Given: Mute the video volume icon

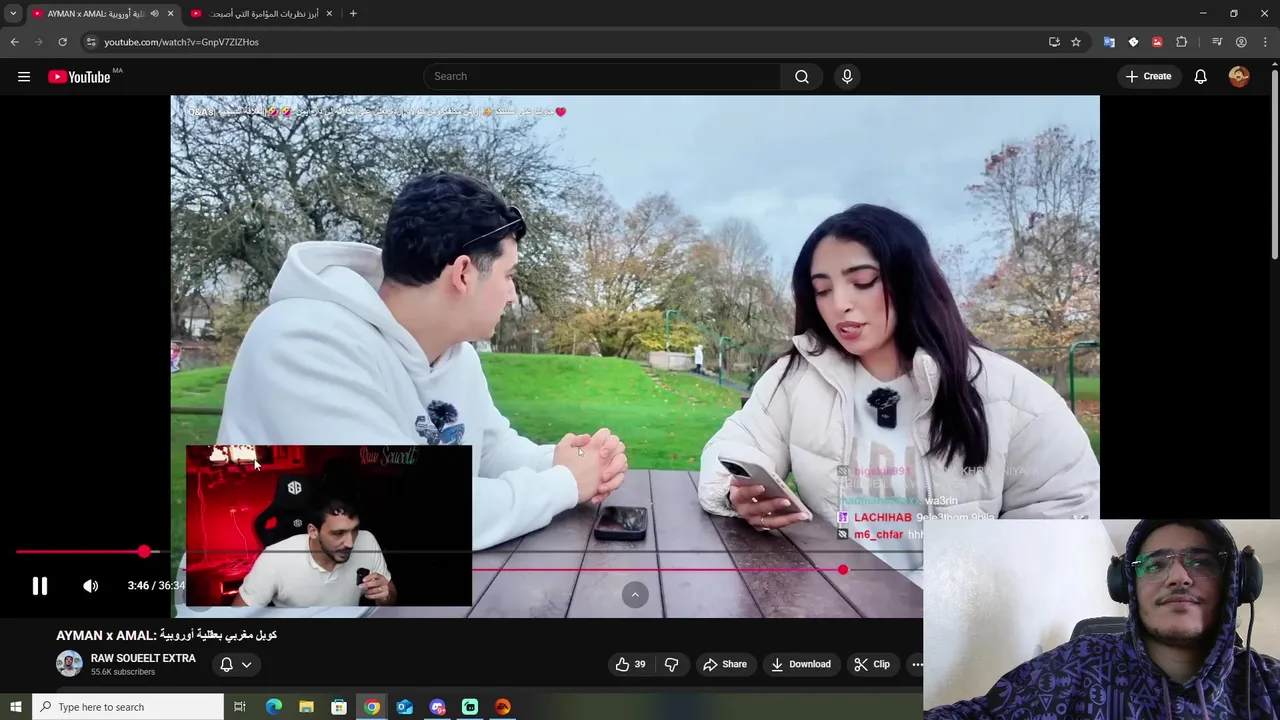Looking at the screenshot, I should 91,586.
